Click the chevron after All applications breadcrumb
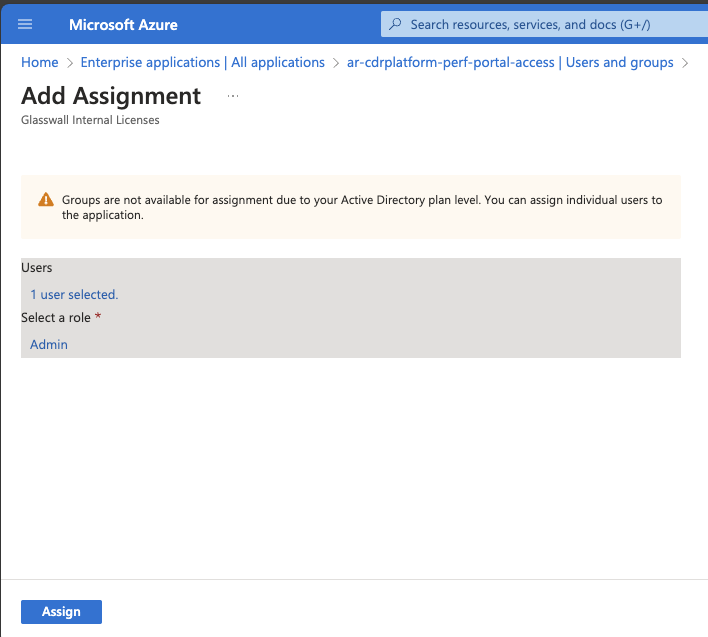 pyautogui.click(x=336, y=63)
